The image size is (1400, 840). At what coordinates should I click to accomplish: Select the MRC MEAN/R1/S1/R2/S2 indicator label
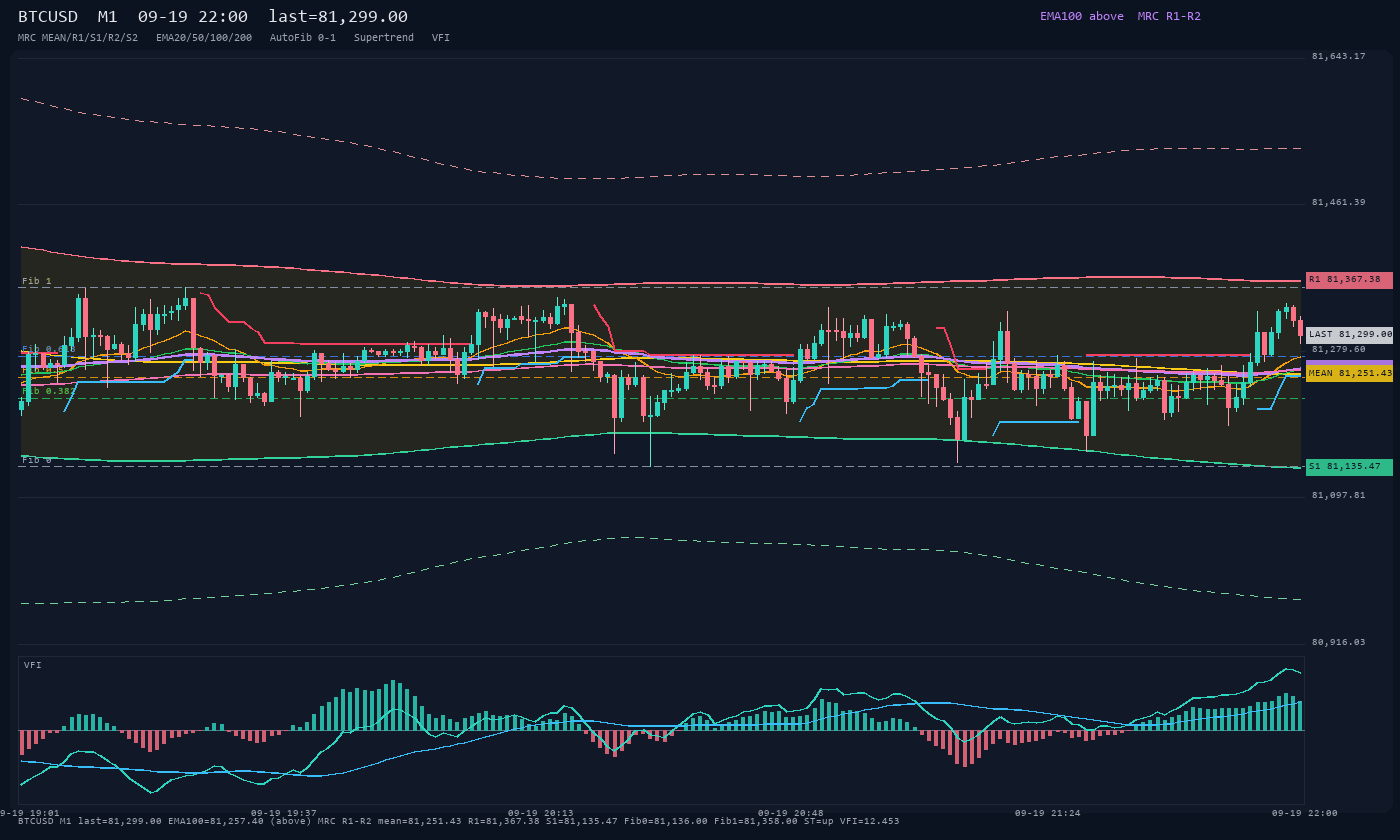pos(78,37)
